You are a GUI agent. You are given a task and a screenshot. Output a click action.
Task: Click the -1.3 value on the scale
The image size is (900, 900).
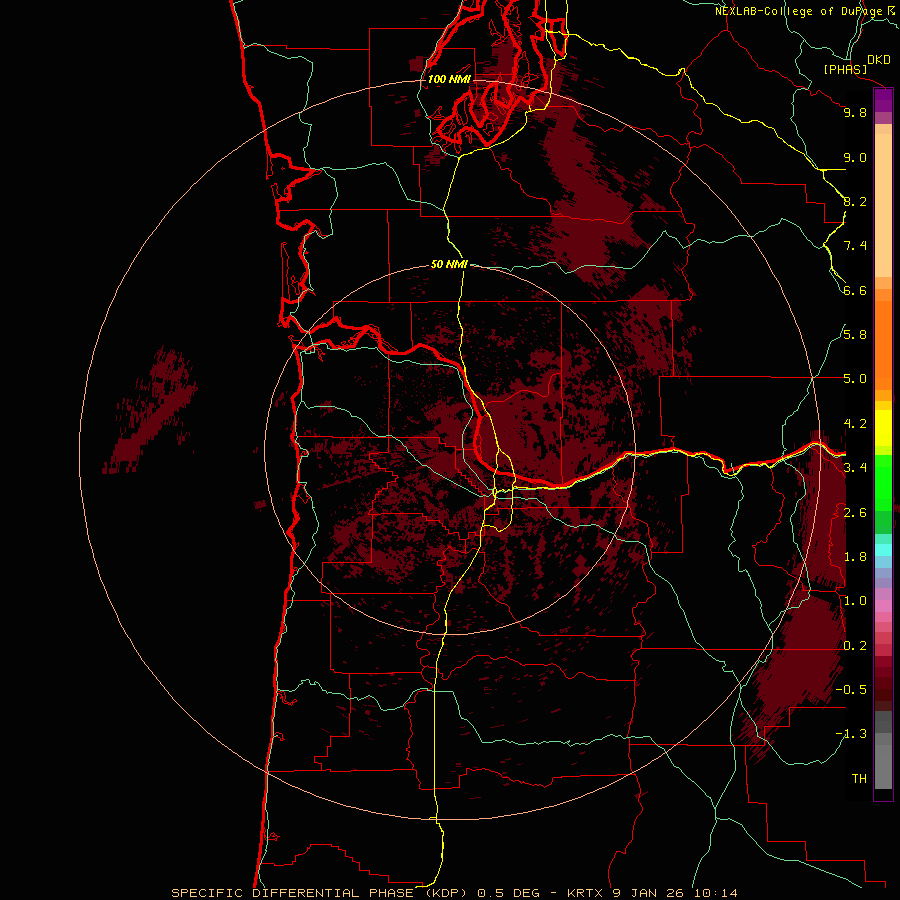pyautogui.click(x=851, y=734)
